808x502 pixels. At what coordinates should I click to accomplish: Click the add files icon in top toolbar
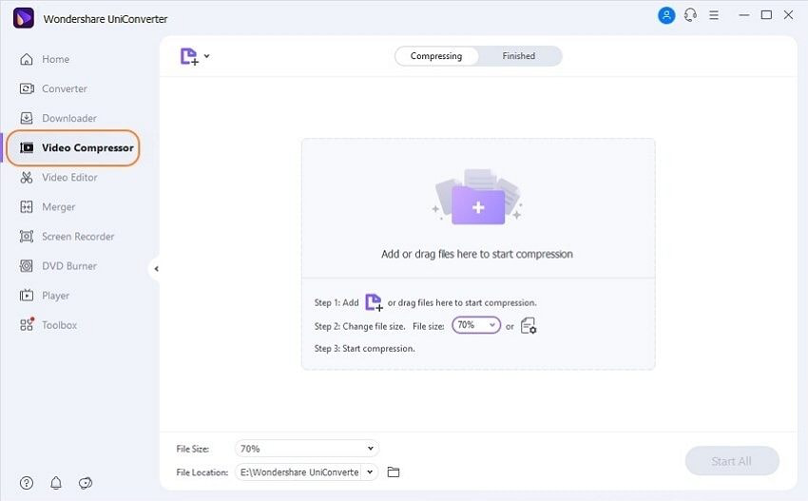click(x=189, y=56)
